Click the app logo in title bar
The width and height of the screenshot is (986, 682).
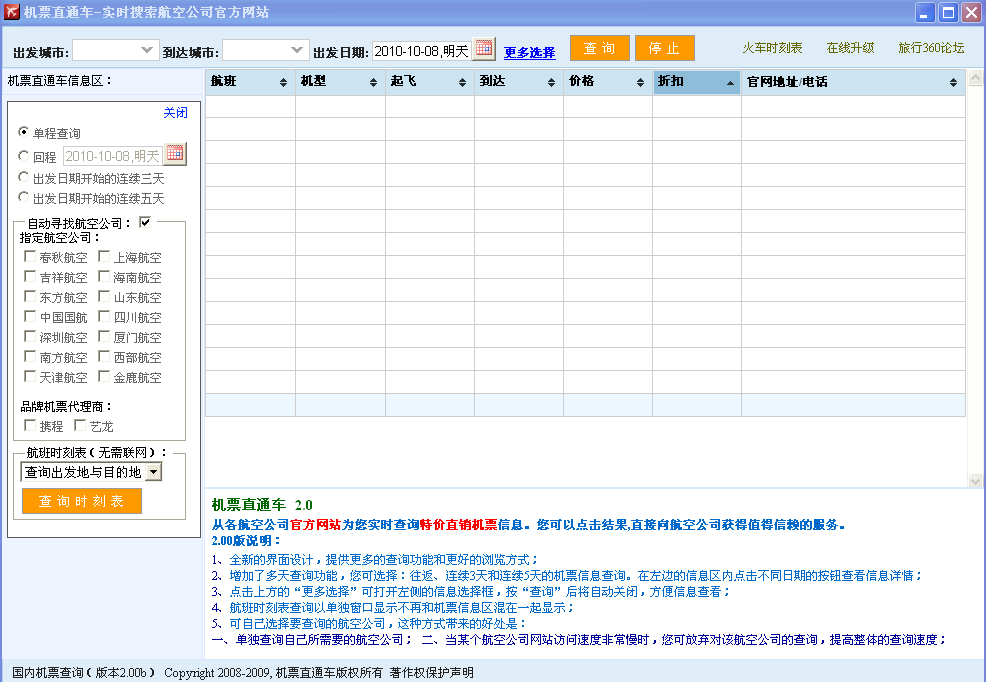click(x=11, y=11)
